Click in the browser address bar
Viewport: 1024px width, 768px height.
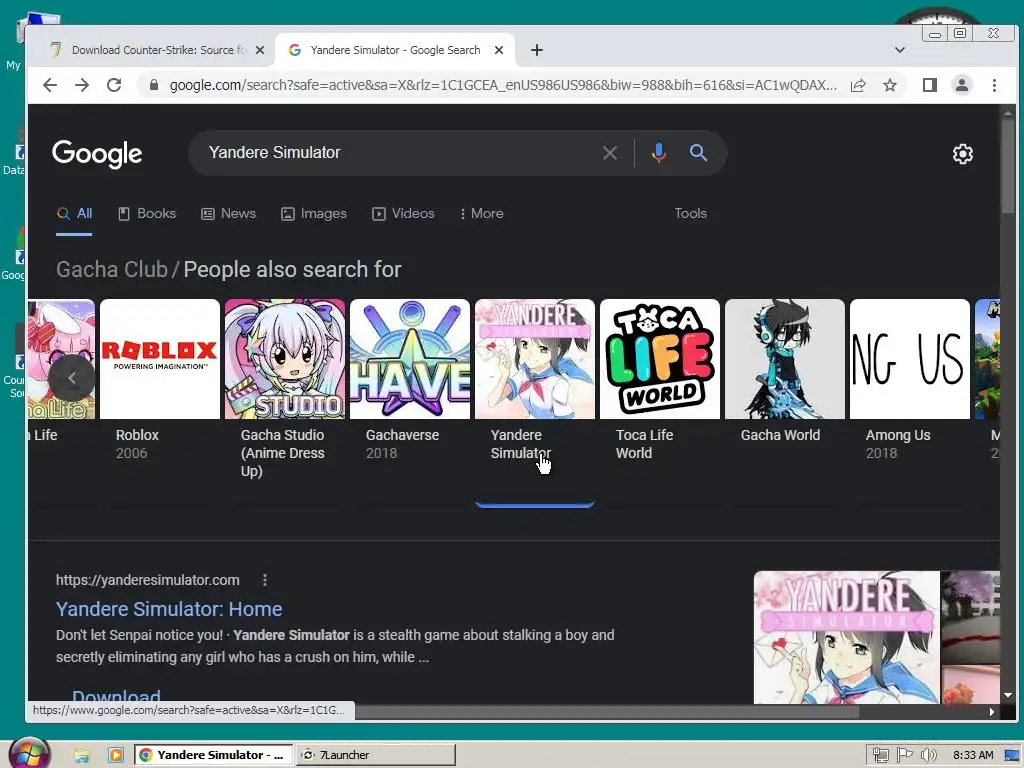[503, 85]
